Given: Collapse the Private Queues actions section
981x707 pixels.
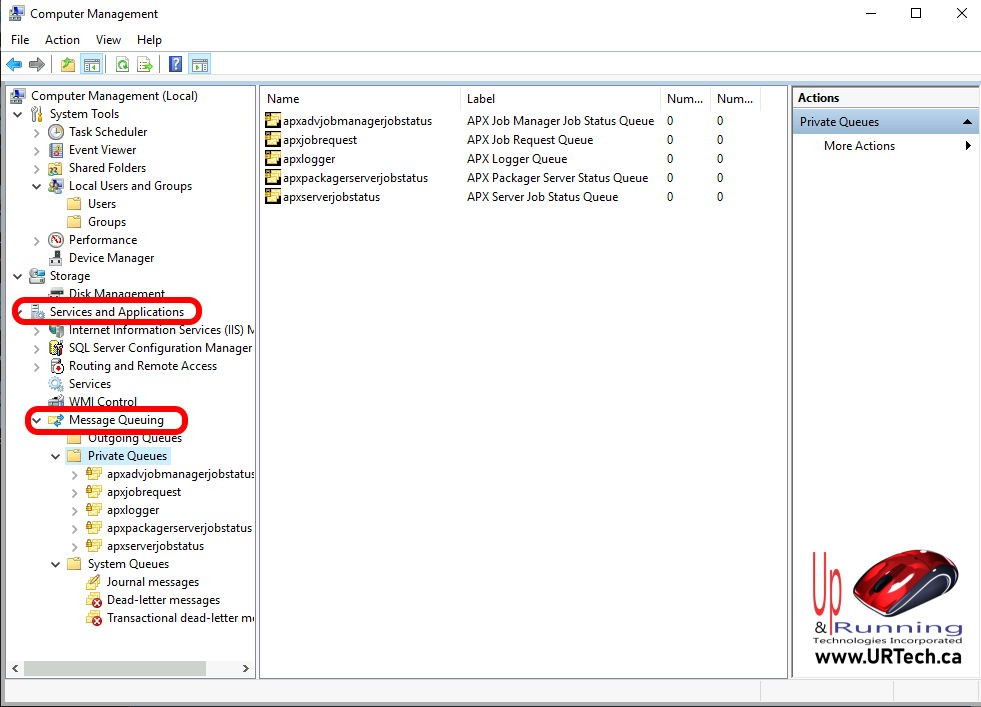Looking at the screenshot, I should click(967, 122).
